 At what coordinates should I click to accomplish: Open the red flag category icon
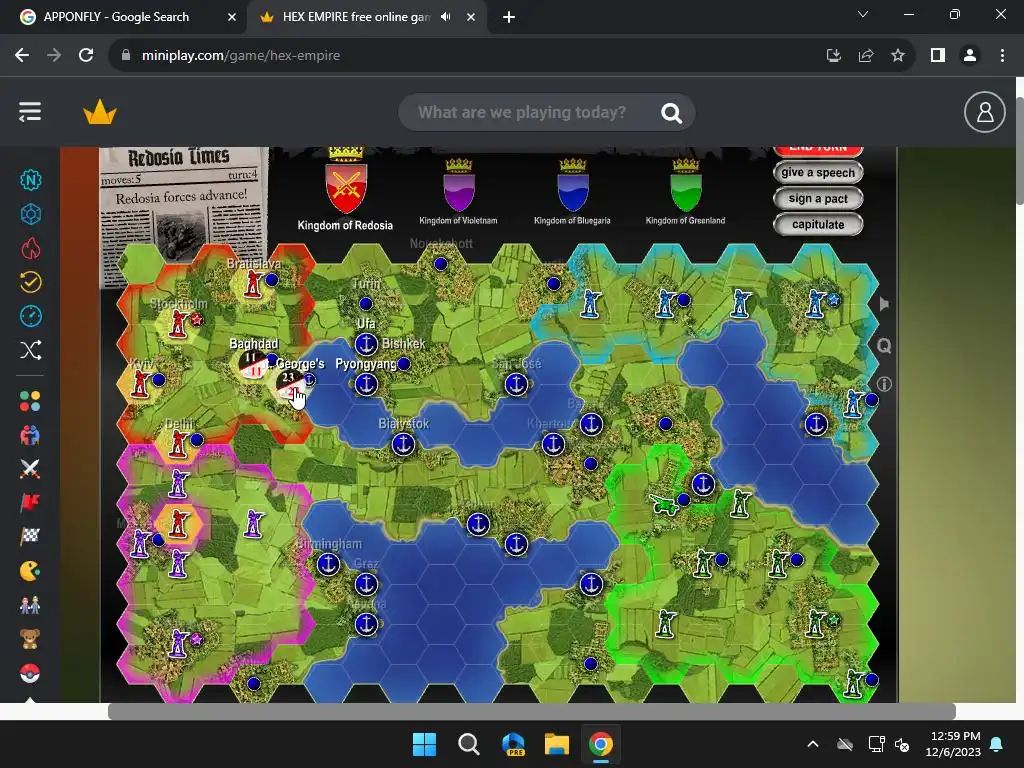coord(30,502)
